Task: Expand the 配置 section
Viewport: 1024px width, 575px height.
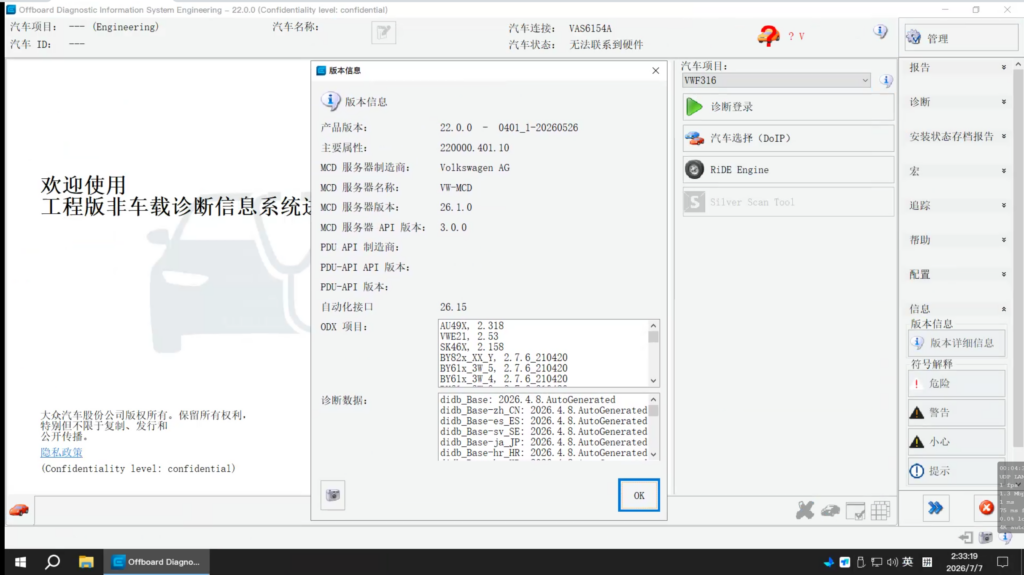Action: point(957,274)
